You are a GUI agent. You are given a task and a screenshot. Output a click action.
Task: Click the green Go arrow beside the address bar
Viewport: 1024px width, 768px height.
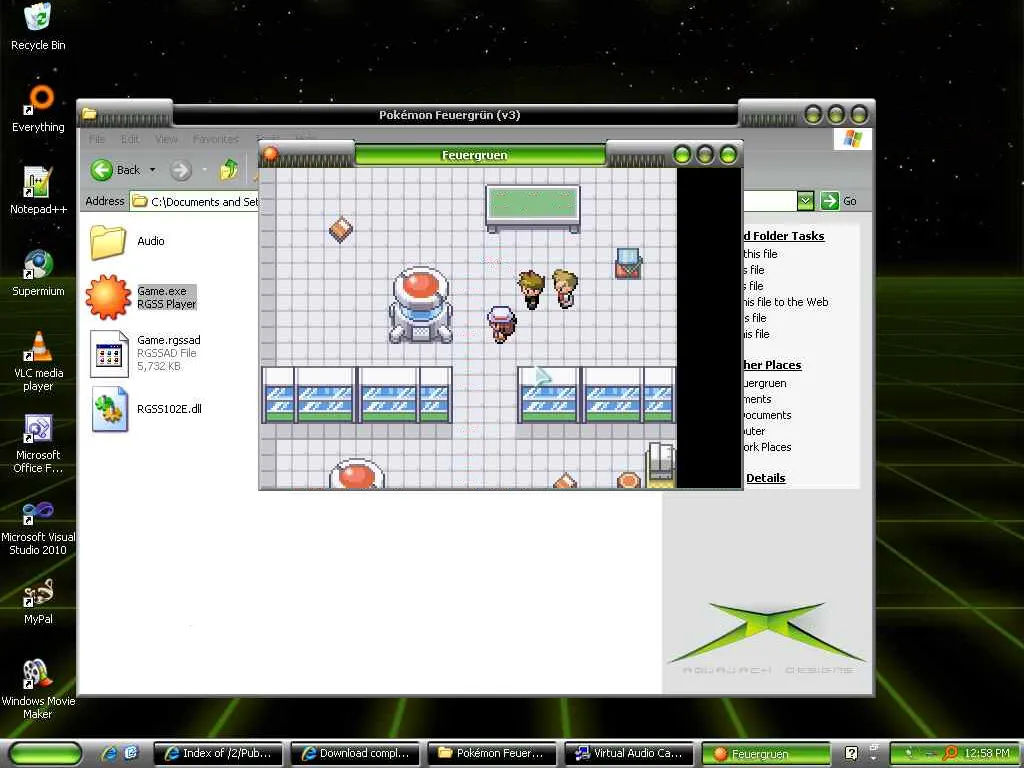coord(829,201)
